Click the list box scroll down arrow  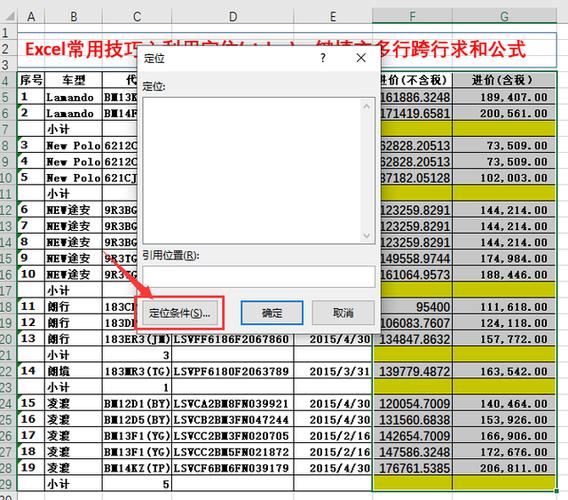click(366, 236)
